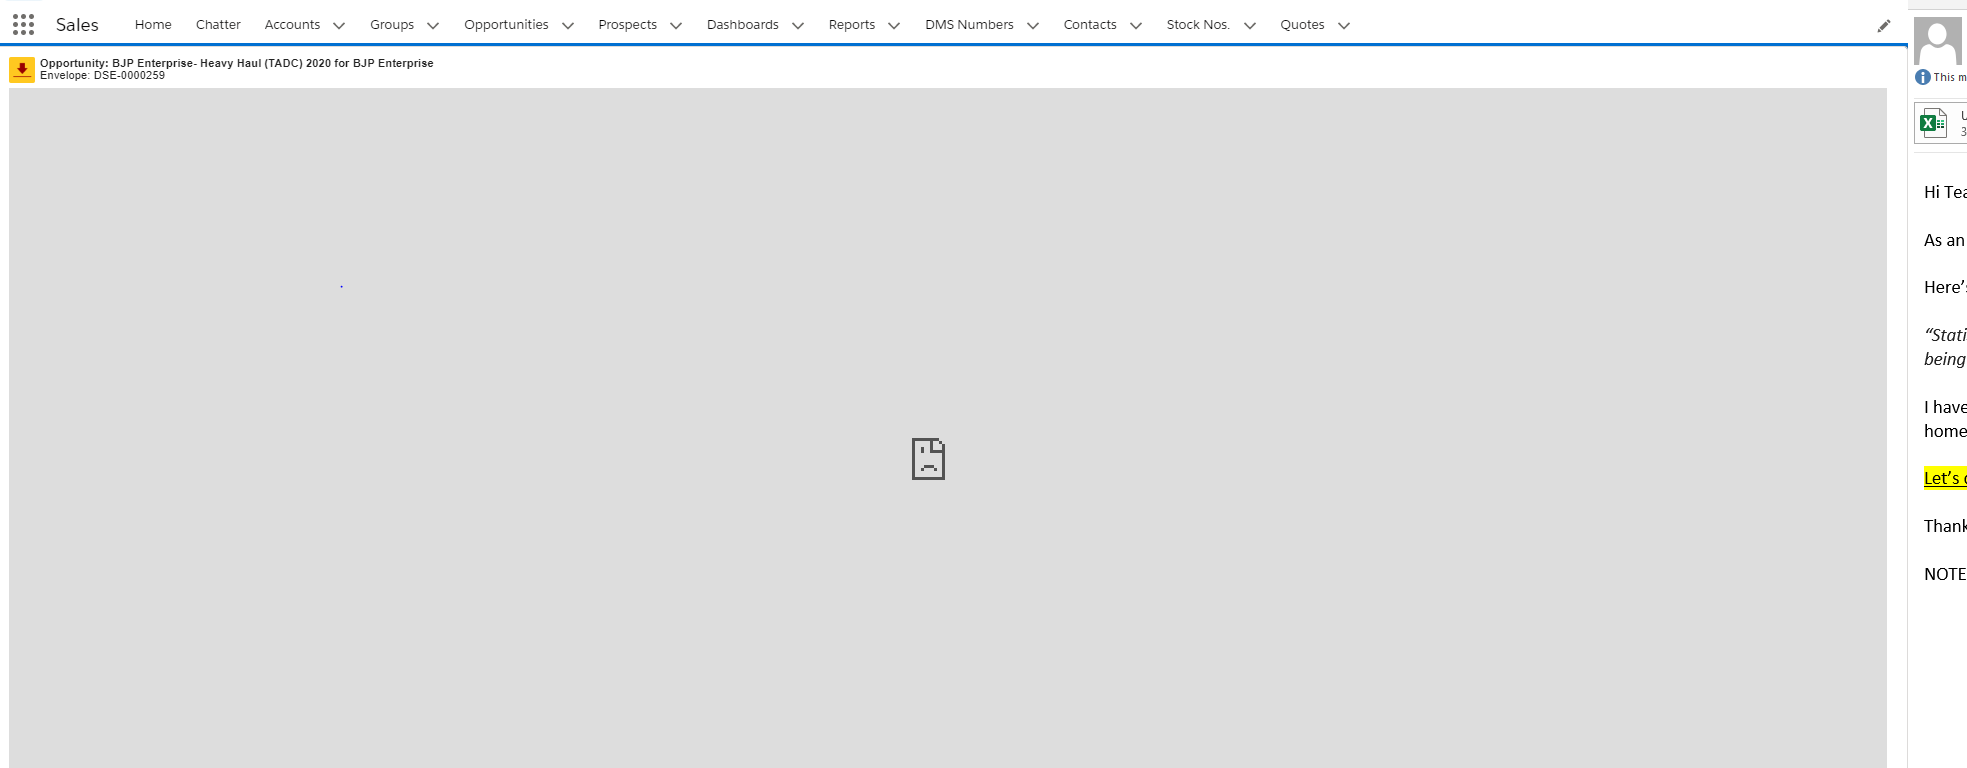Screen dimensions: 1967x768
Task: Click the Opportunity BJP Enterprise title text
Action: [x=237, y=63]
